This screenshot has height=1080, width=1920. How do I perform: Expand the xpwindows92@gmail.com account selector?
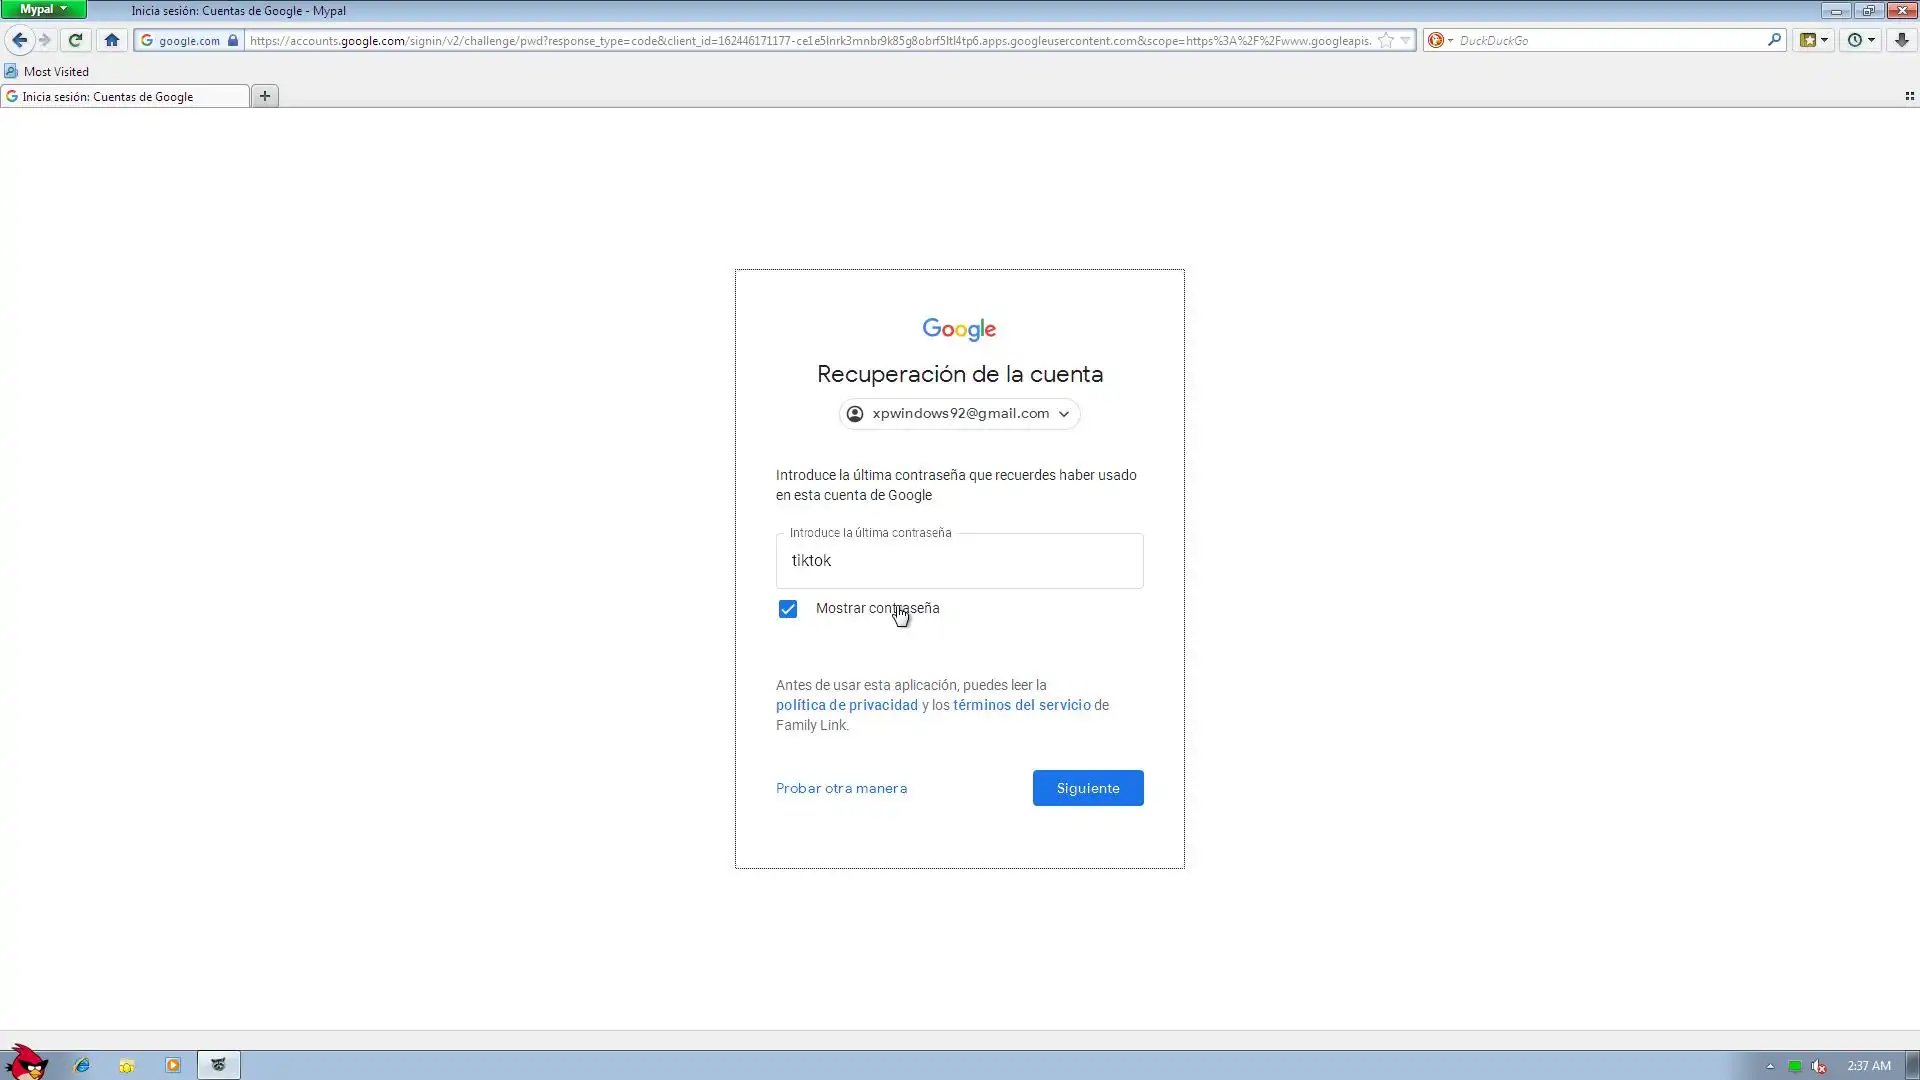959,414
